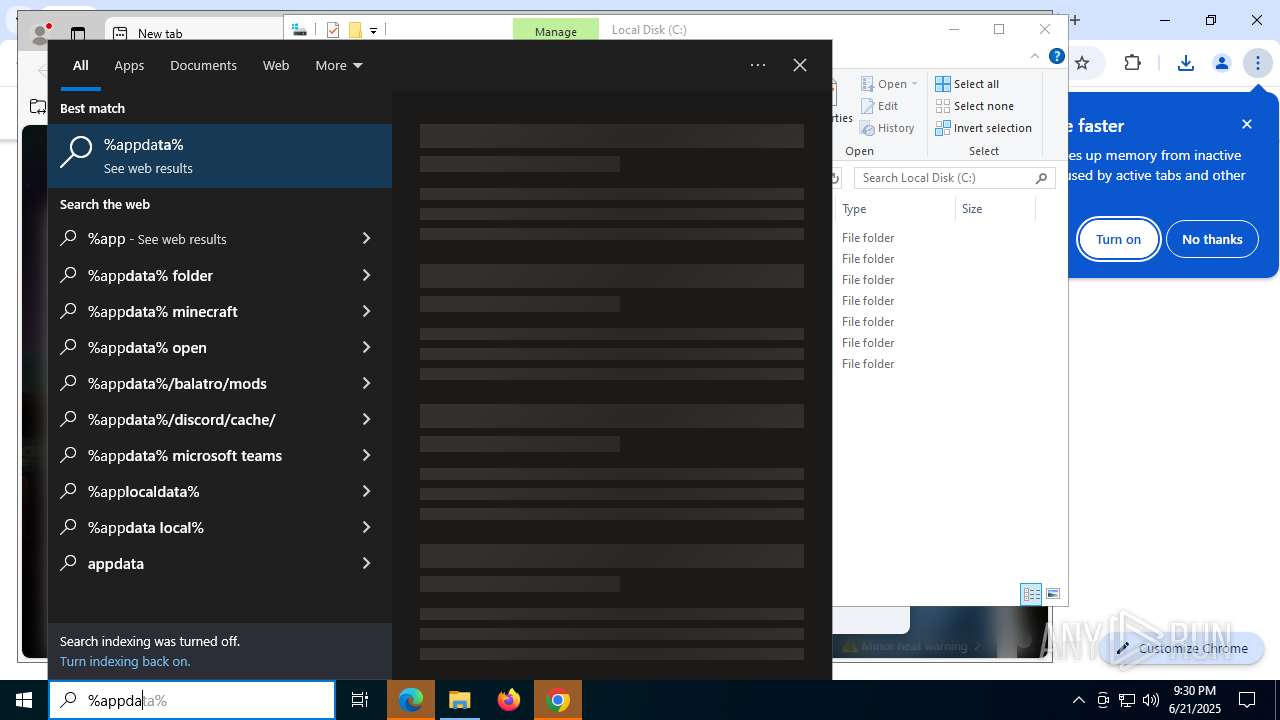Click the properties quick access icon
The height and width of the screenshot is (720, 1280).
333,30
